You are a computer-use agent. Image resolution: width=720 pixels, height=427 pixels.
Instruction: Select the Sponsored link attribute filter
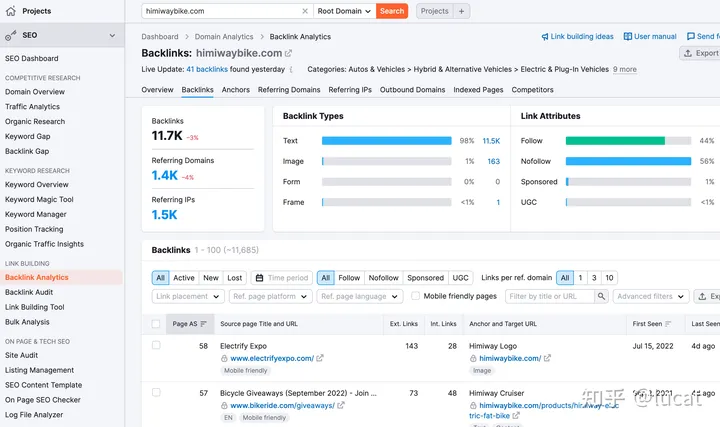pyautogui.click(x=425, y=278)
